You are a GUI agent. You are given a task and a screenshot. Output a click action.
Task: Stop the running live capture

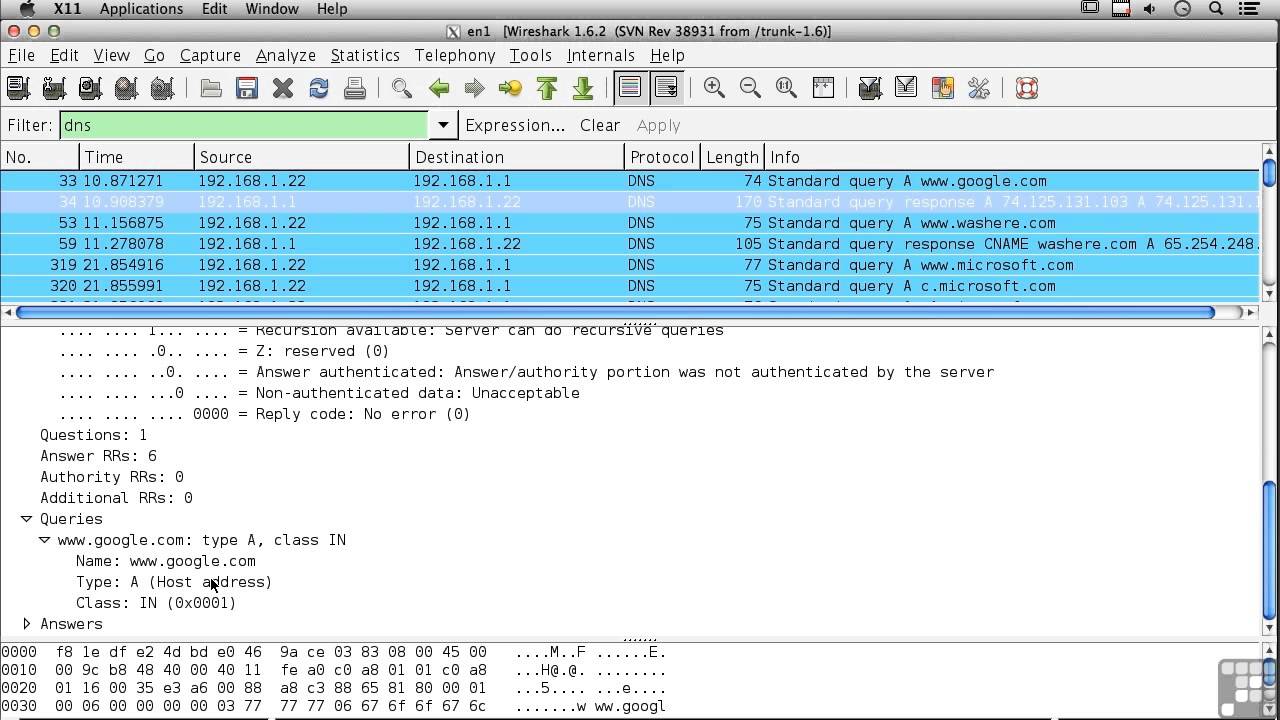(126, 88)
